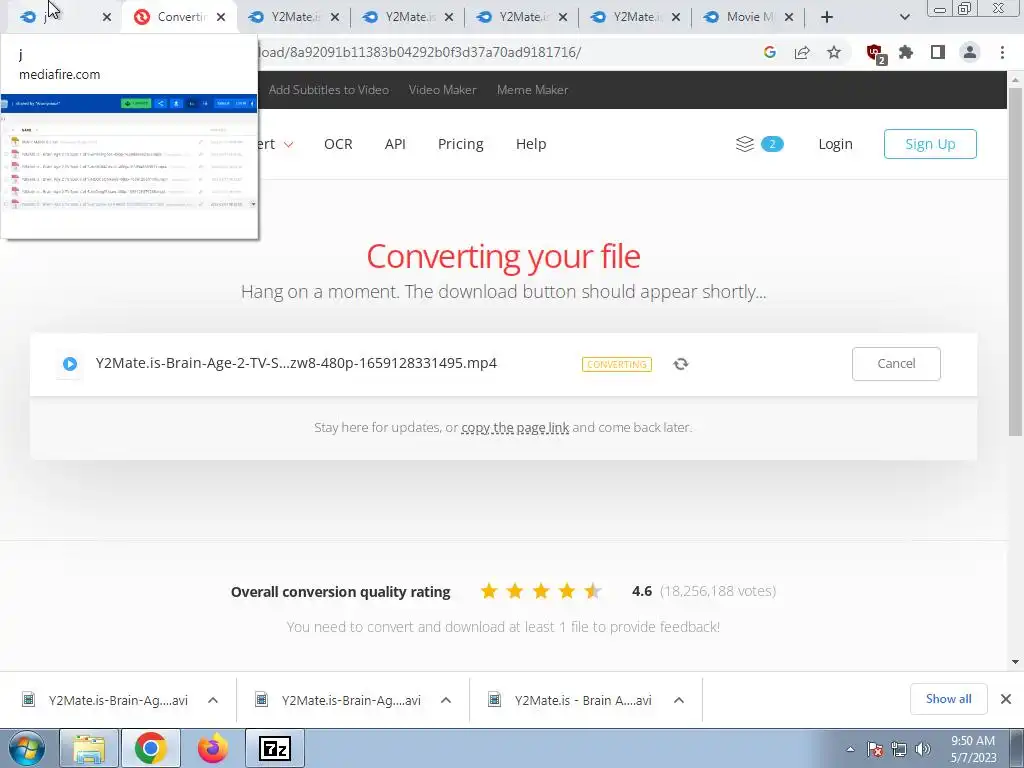Open the Windows Start button
The height and width of the screenshot is (768, 1024).
25,748
